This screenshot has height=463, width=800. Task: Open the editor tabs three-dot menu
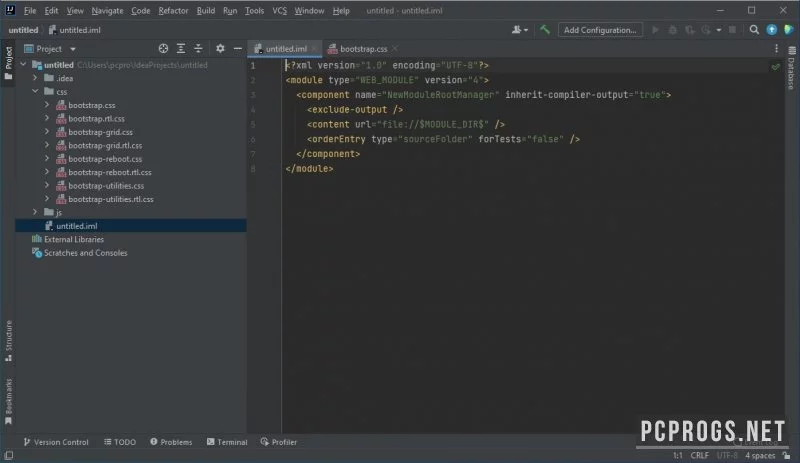(777, 48)
